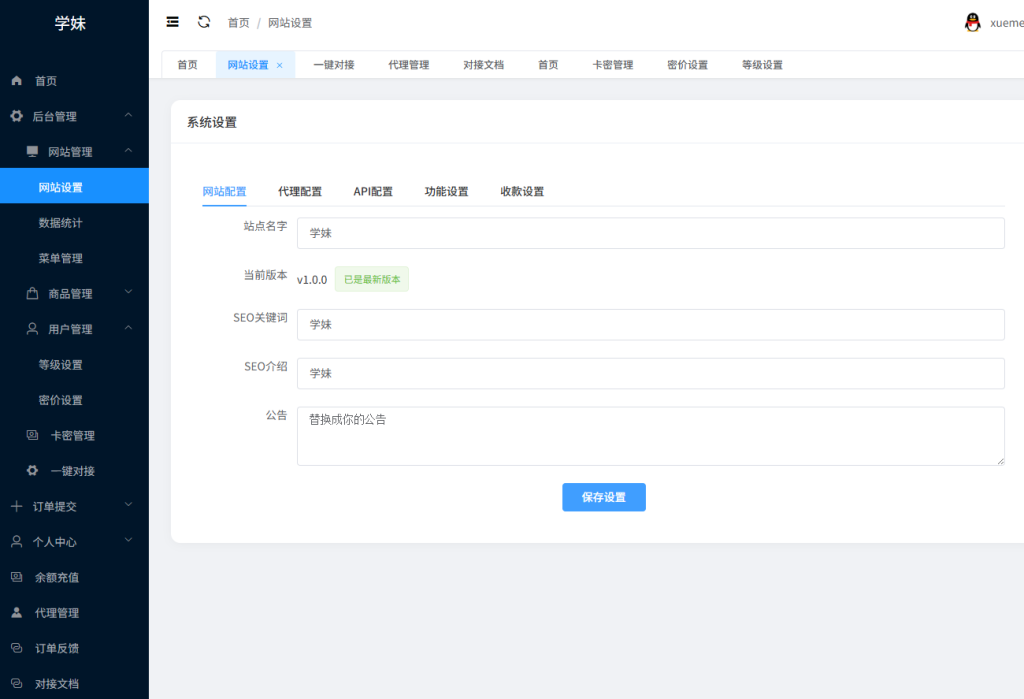This screenshot has width=1024, height=699.
Task: Expand the 商品管理 submenu chevron
Action: (x=128, y=293)
